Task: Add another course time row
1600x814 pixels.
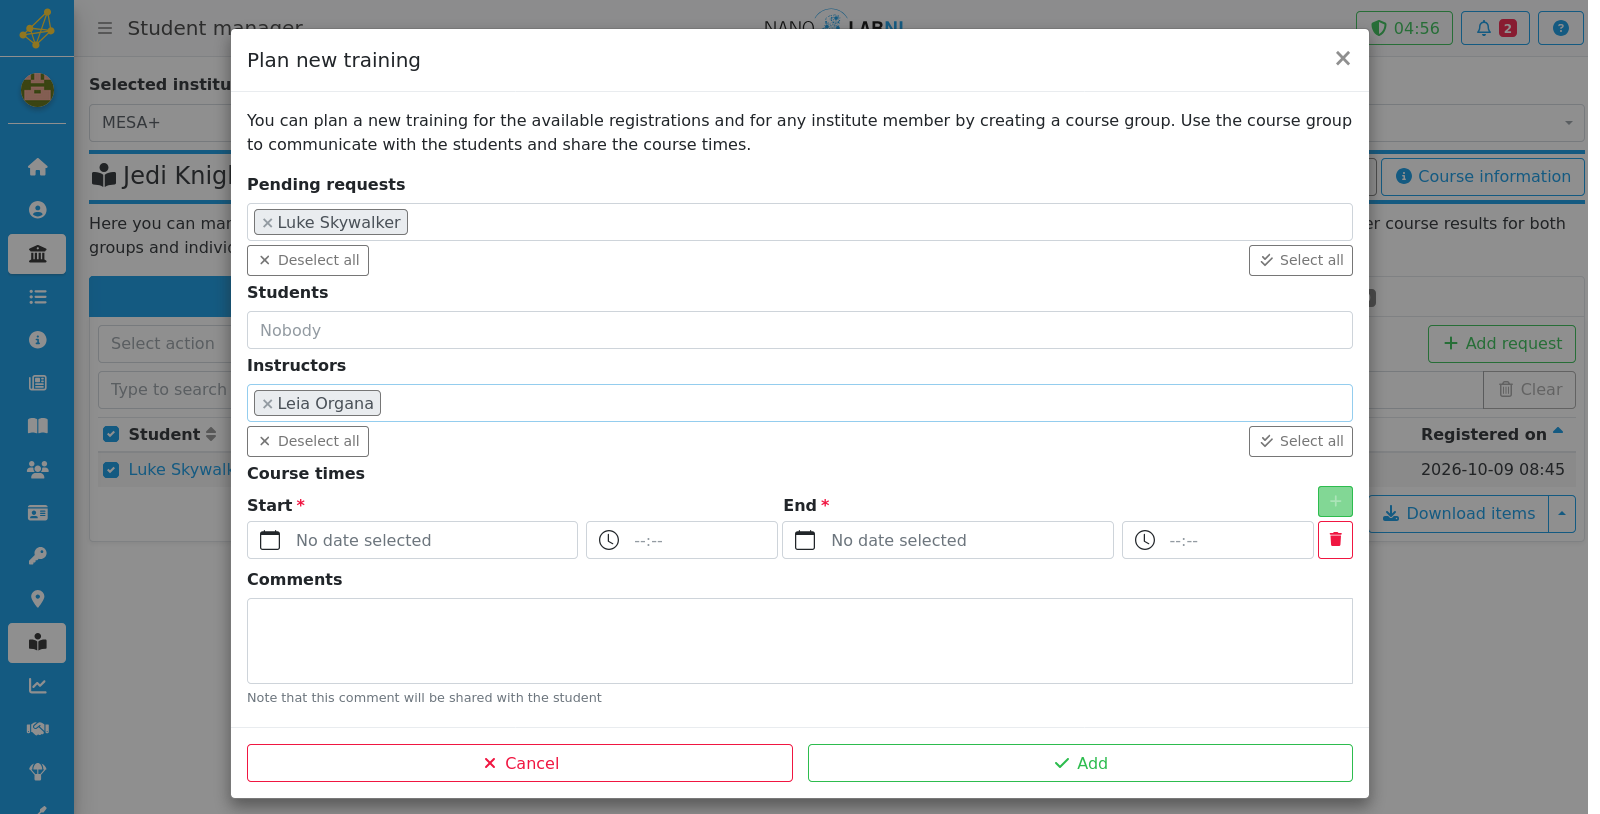Action: pyautogui.click(x=1335, y=501)
